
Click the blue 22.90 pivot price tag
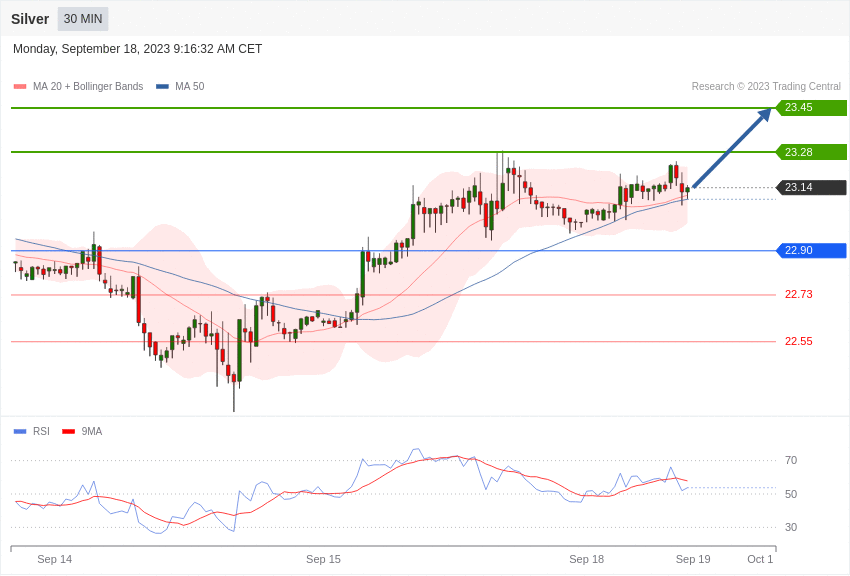812,250
